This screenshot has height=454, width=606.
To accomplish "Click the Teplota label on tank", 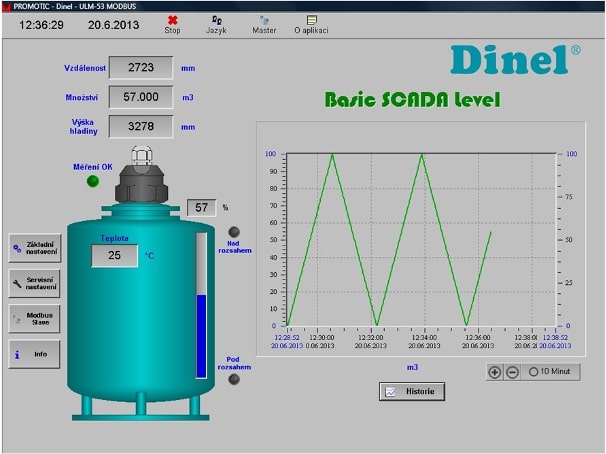I will click(114, 238).
